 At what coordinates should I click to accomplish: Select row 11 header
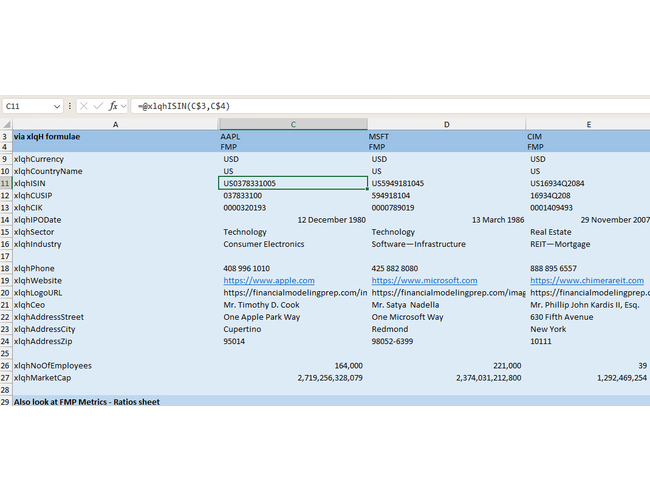tap(5, 183)
